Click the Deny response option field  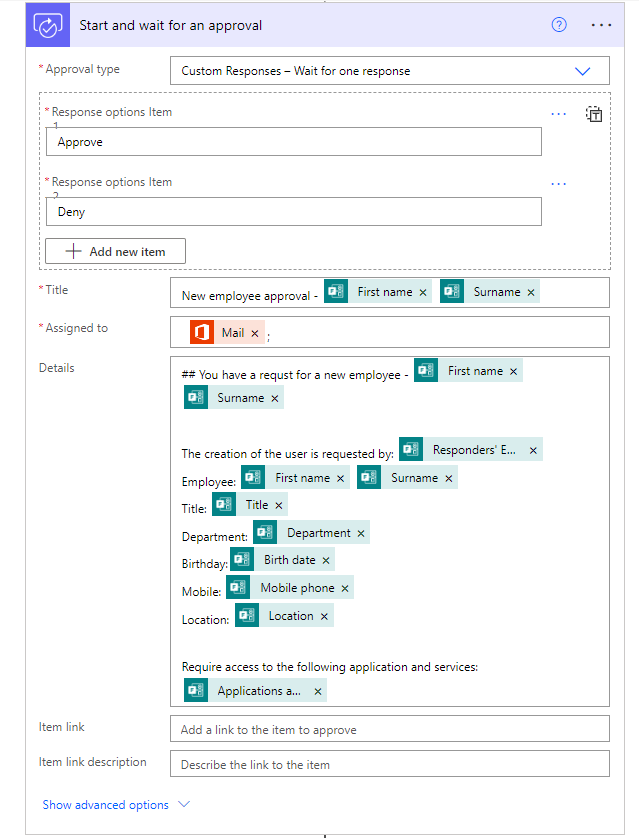point(294,212)
